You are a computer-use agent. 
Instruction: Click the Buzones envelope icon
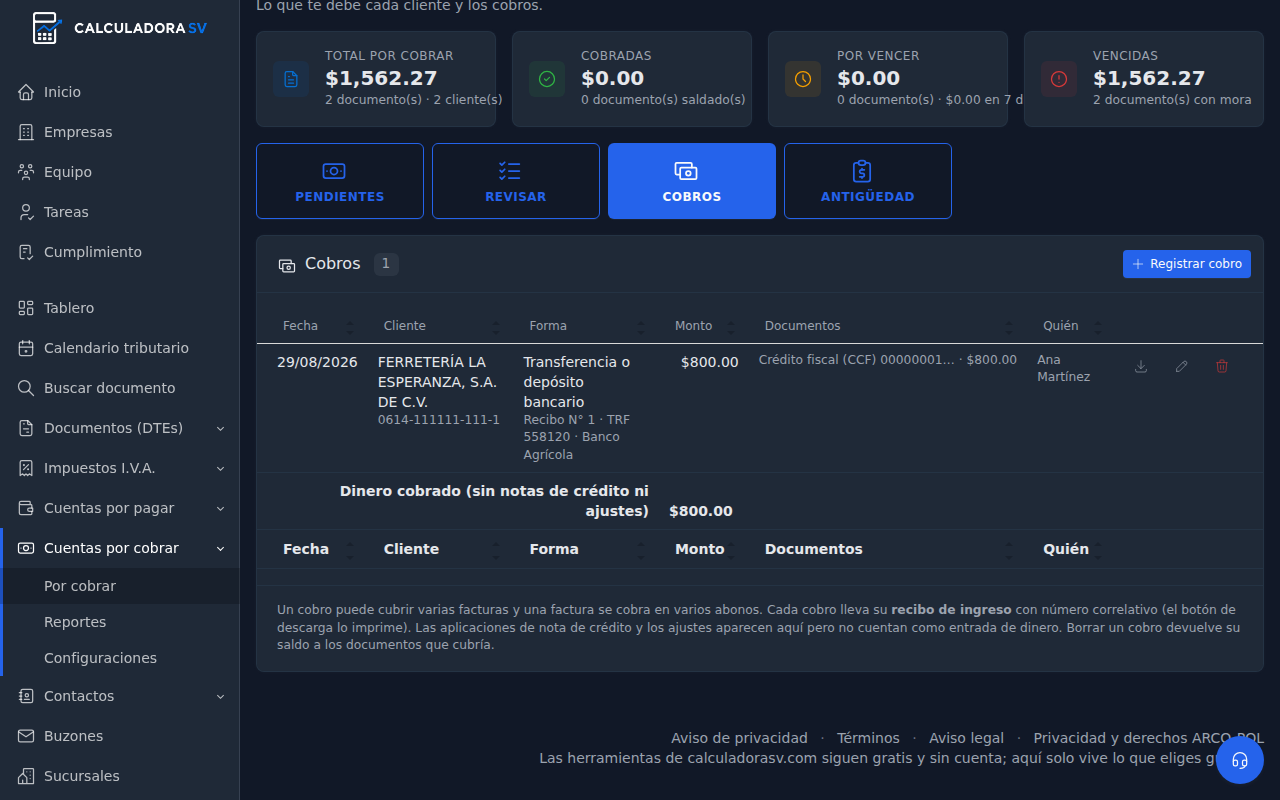click(x=26, y=736)
